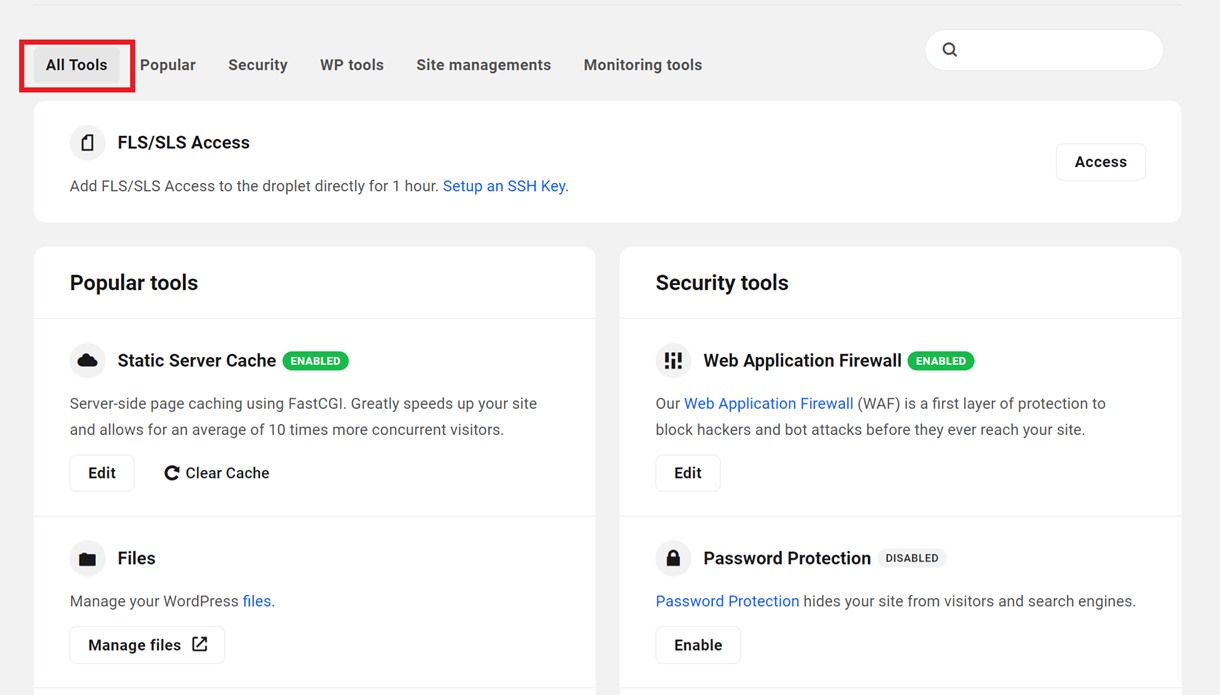Switch to the Popular tab
This screenshot has width=1220, height=695.
coord(168,64)
